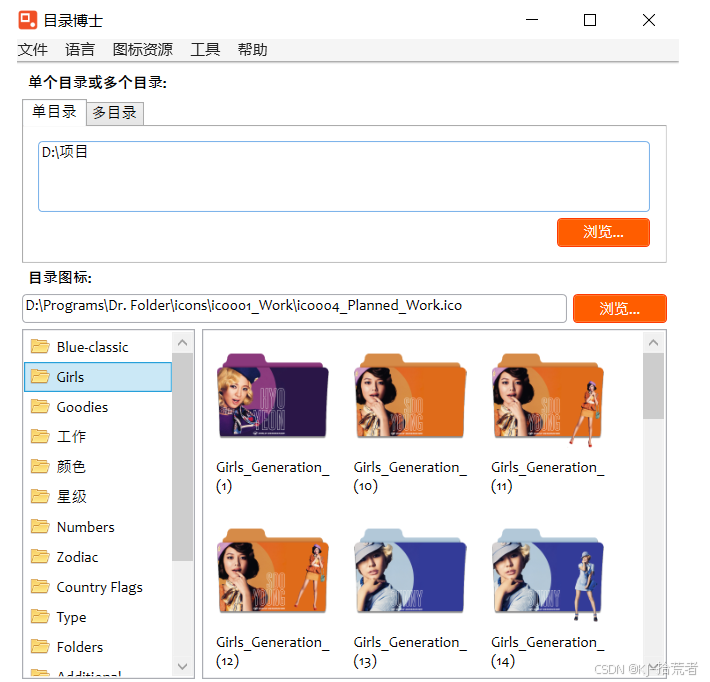This screenshot has height=682, width=710.
Task: Click the folder icon beside Blue-classic
Action: tap(40, 346)
